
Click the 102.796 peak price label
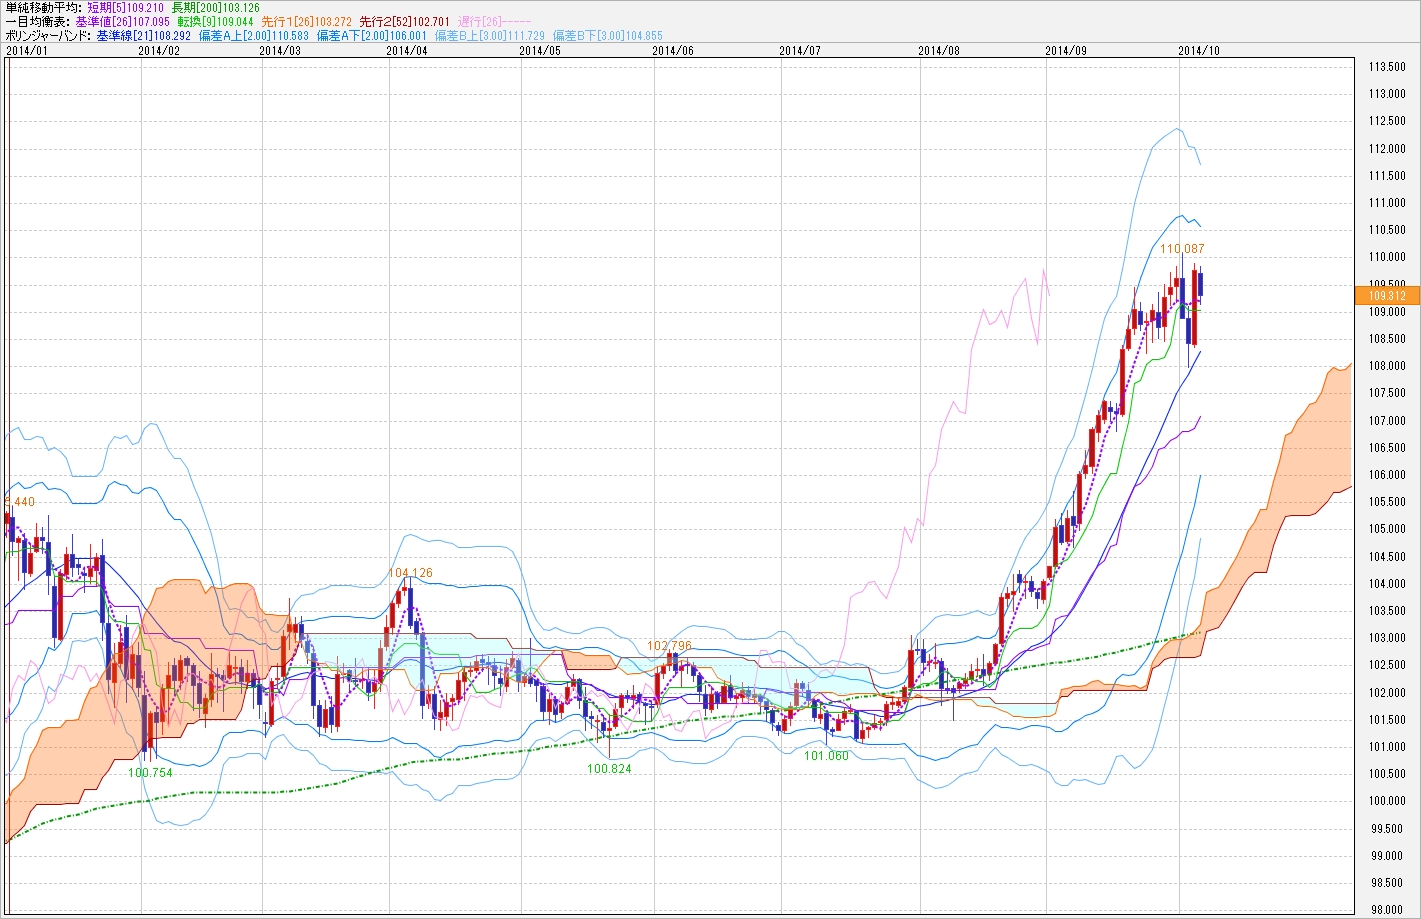669,646
